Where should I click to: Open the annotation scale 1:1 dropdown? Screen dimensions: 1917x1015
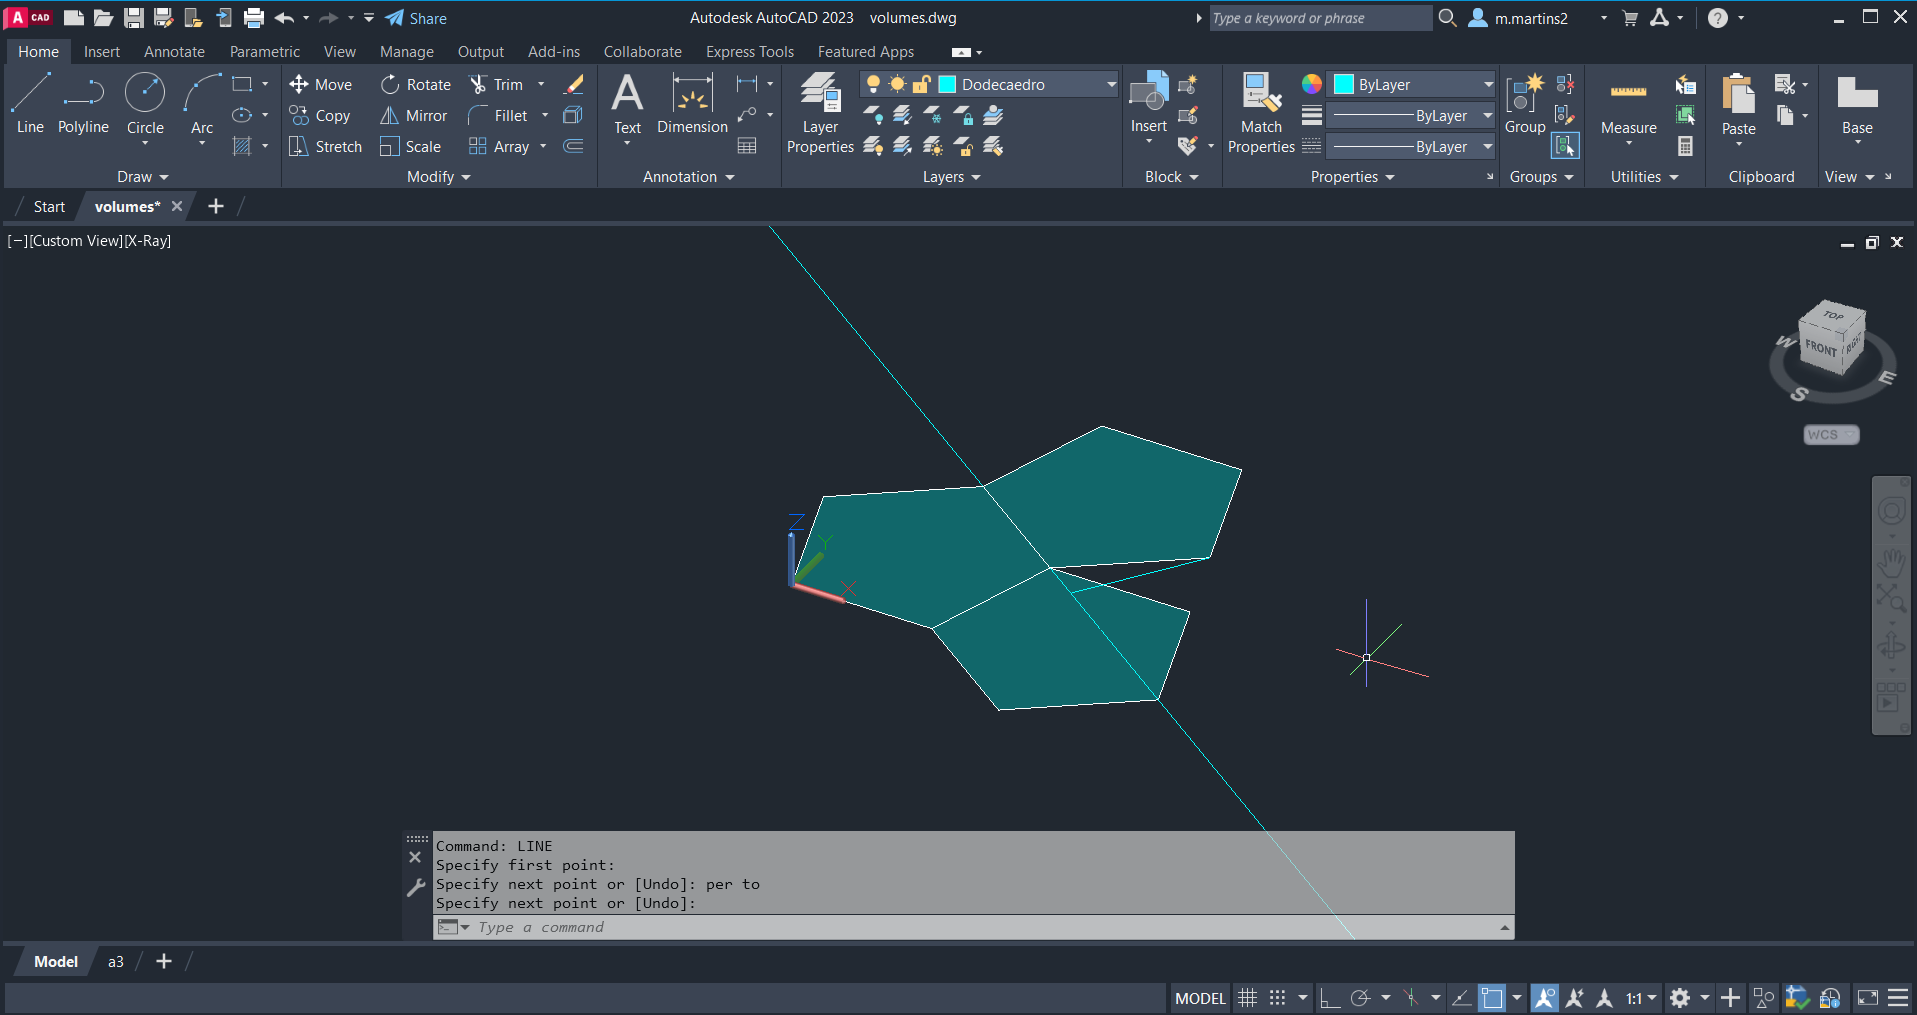click(1640, 998)
